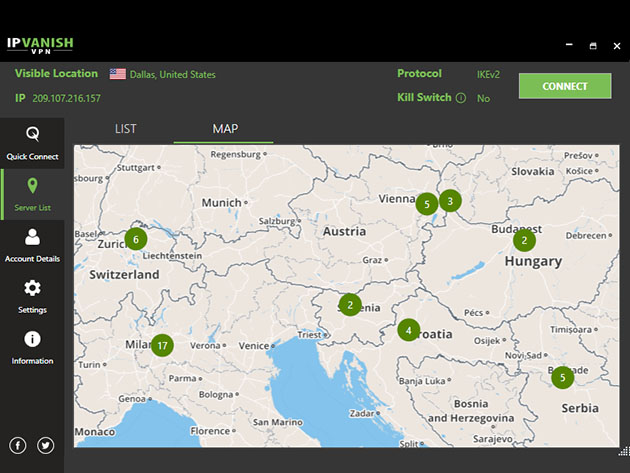This screenshot has height=473, width=630.
Task: Select the Slovenia cluster with 2 servers
Action: 350,305
